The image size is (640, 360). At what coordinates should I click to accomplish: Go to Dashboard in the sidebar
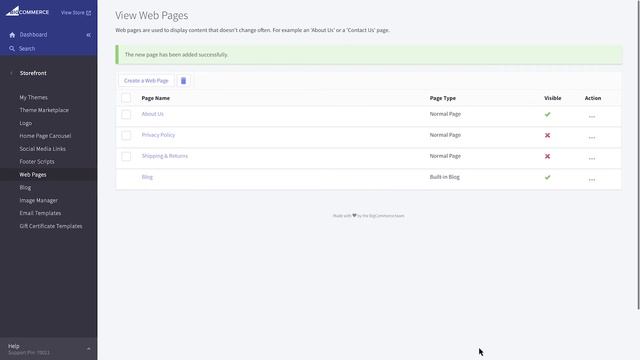pos(33,35)
